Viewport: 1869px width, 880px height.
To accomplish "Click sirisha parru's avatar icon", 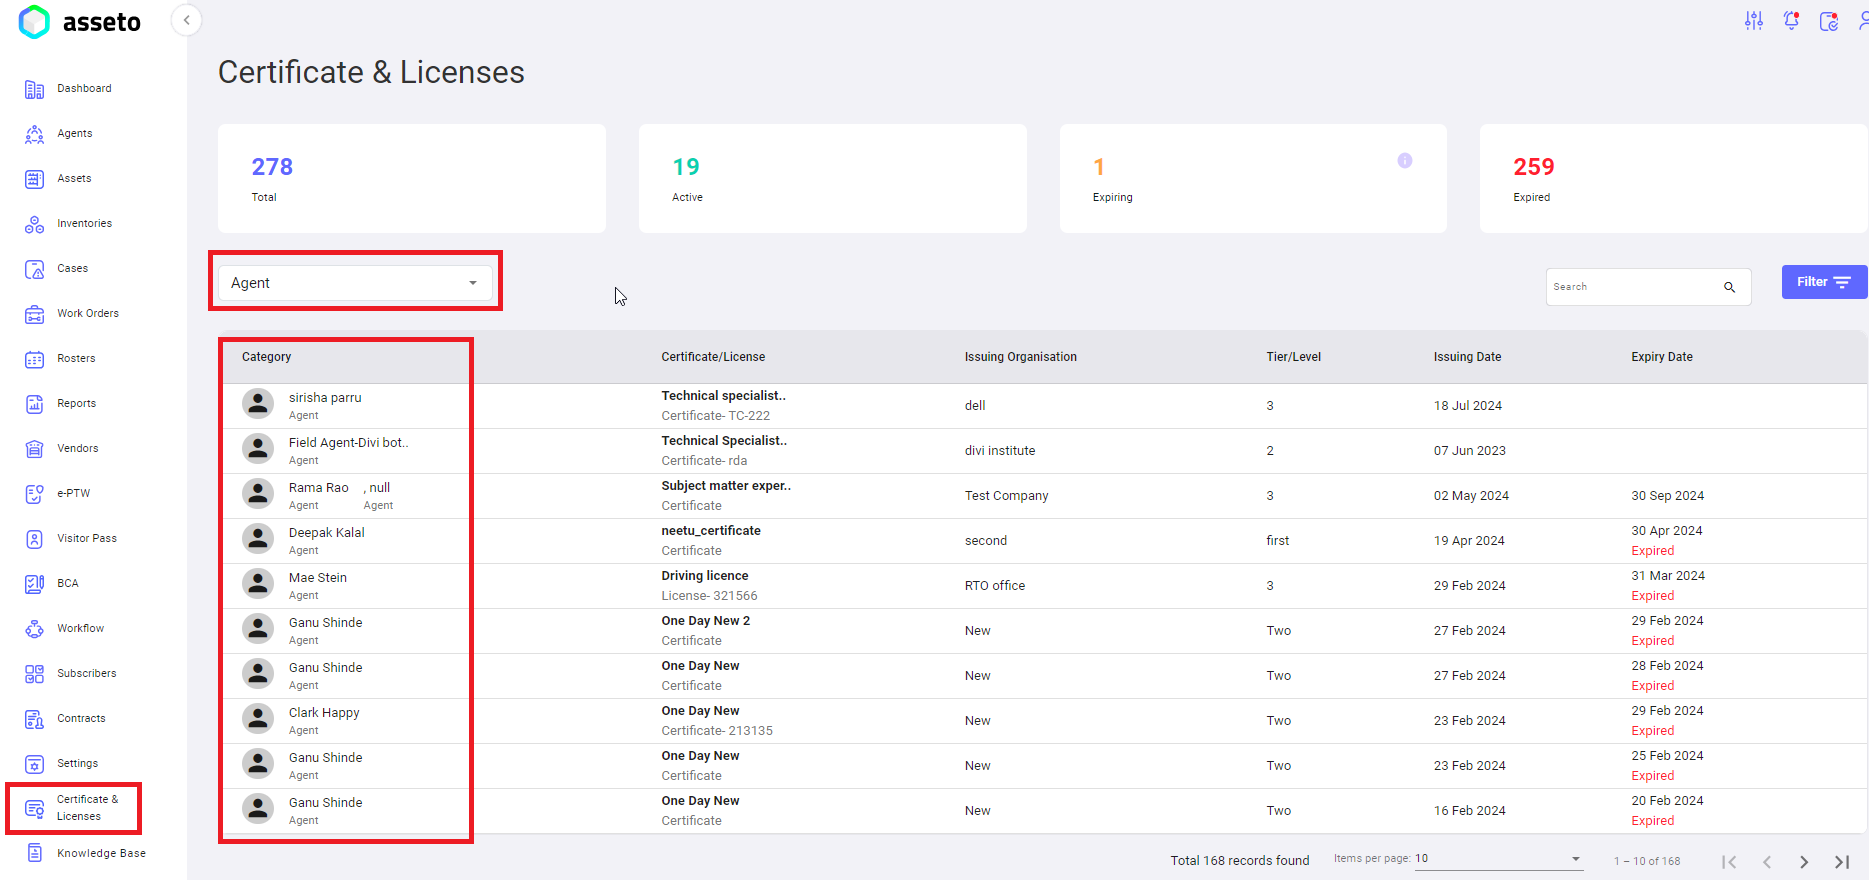I will pyautogui.click(x=258, y=404).
